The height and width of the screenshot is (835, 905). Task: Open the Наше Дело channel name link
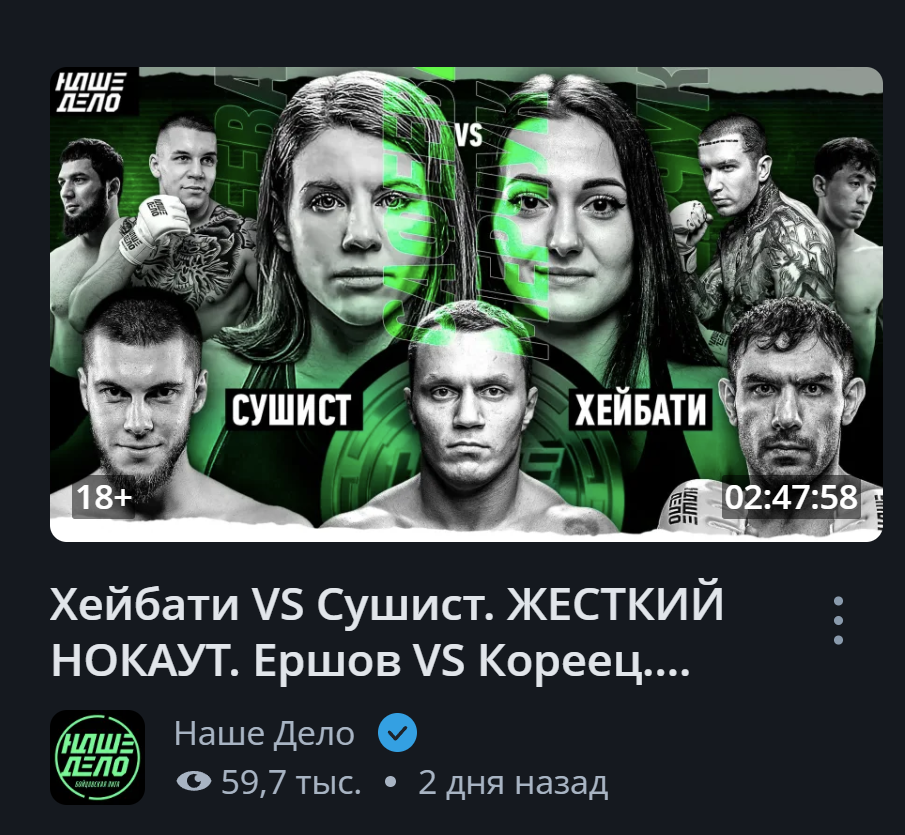pos(264,733)
